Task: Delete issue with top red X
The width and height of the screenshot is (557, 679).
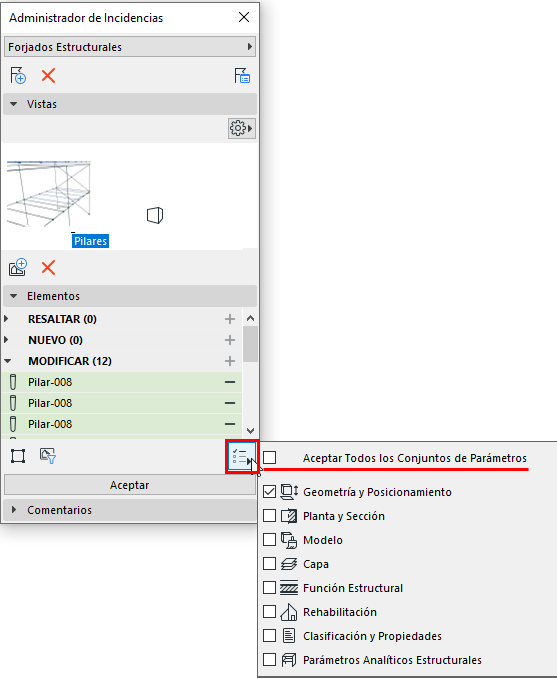Action: 48,75
